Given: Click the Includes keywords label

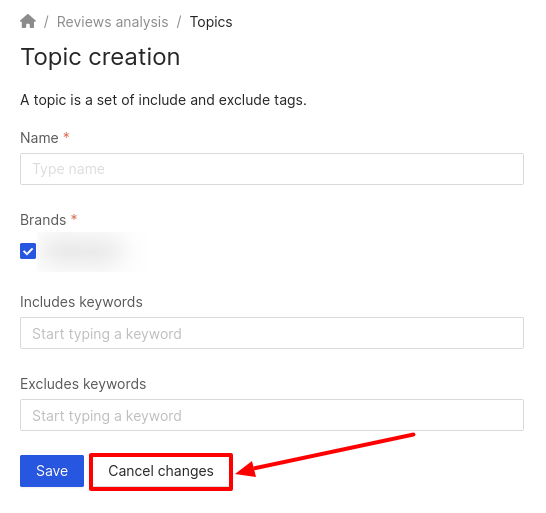Looking at the screenshot, I should [x=81, y=302].
